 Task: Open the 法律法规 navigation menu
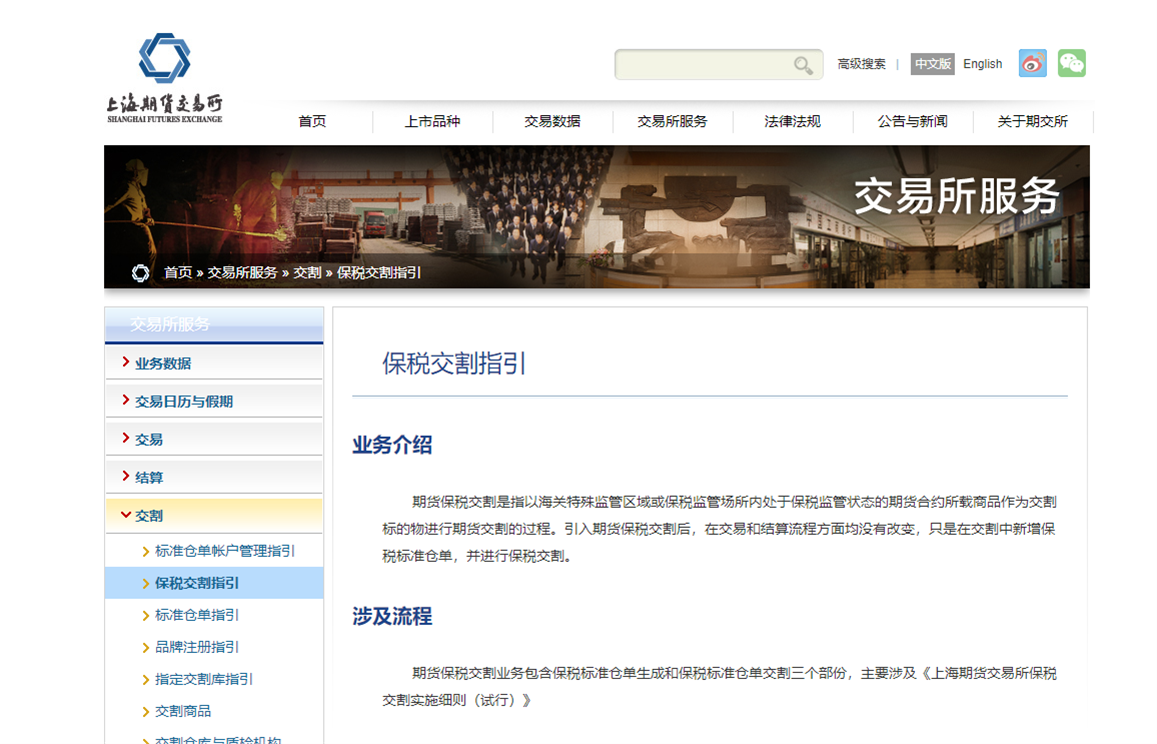(792, 121)
